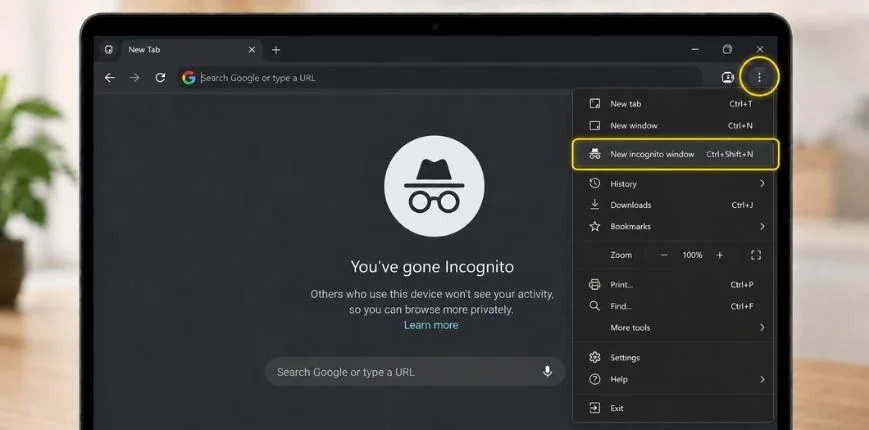Click the 100% zoom value
Viewport: 869px width, 430px height.
coord(692,255)
